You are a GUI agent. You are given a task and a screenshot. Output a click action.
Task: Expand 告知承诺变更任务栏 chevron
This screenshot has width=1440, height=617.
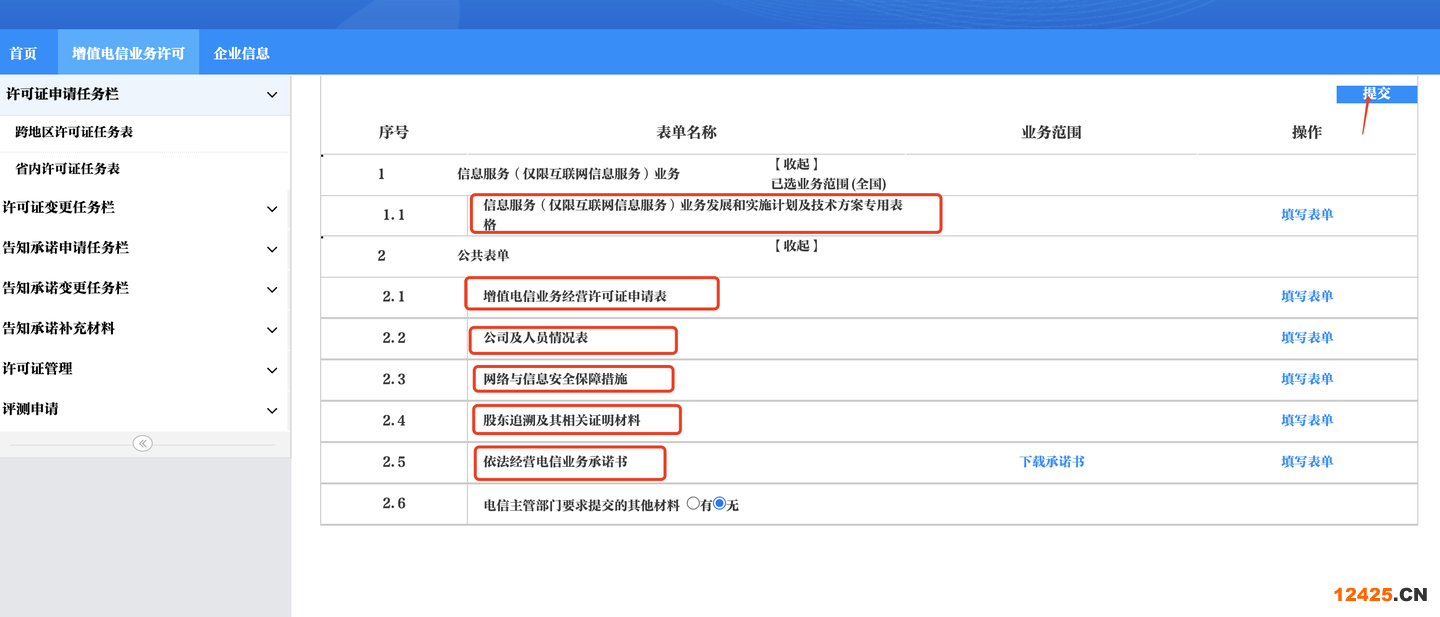[x=271, y=289]
